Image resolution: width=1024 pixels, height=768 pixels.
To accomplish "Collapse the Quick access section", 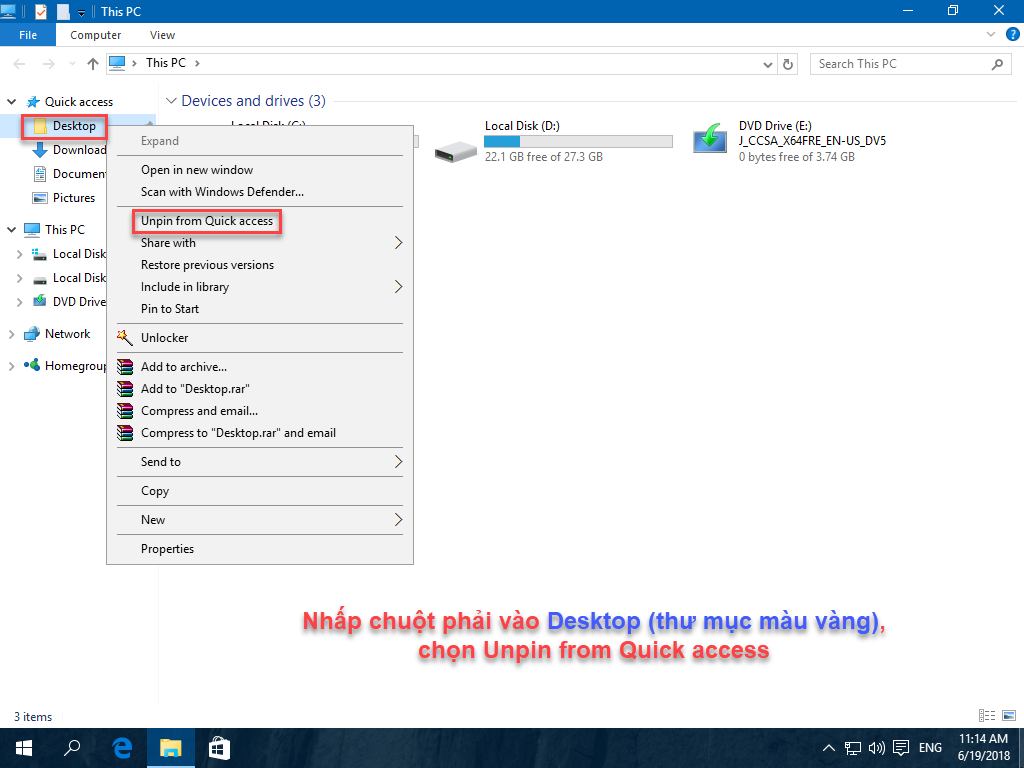I will [x=10, y=101].
